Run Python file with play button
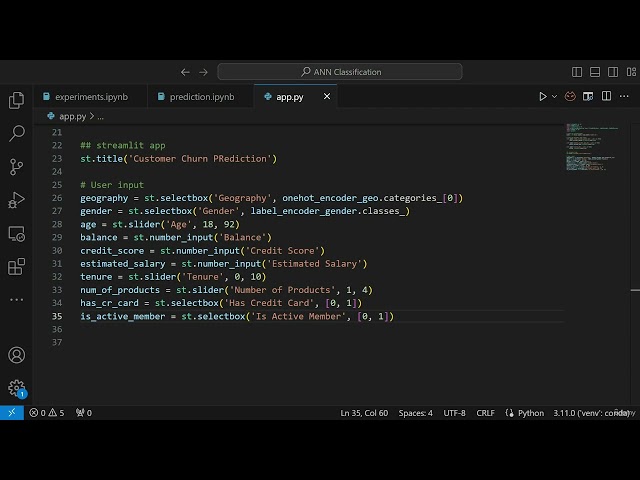640x480 pixels. pyautogui.click(x=542, y=96)
